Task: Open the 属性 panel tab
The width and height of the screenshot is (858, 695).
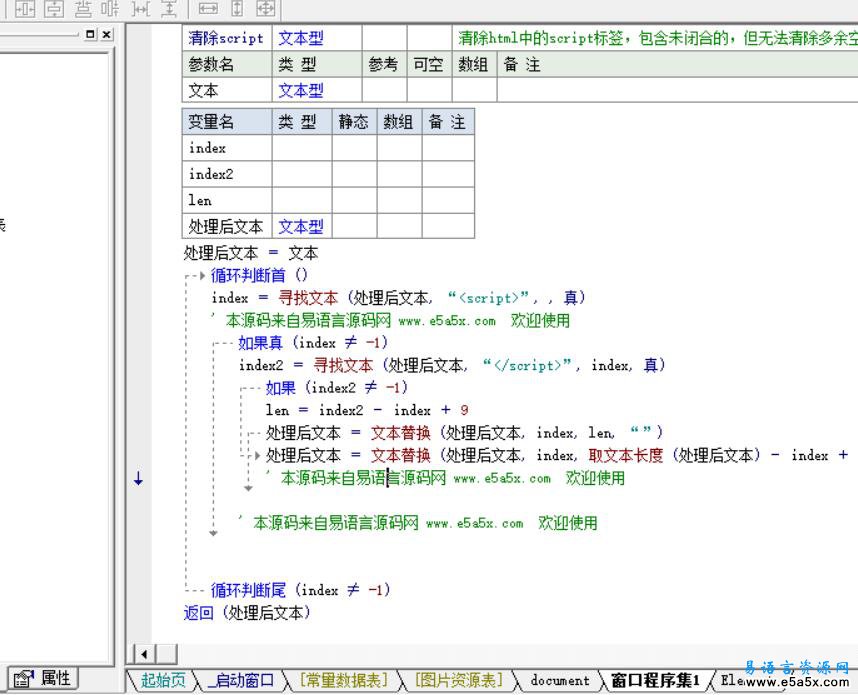Action: [x=43, y=679]
